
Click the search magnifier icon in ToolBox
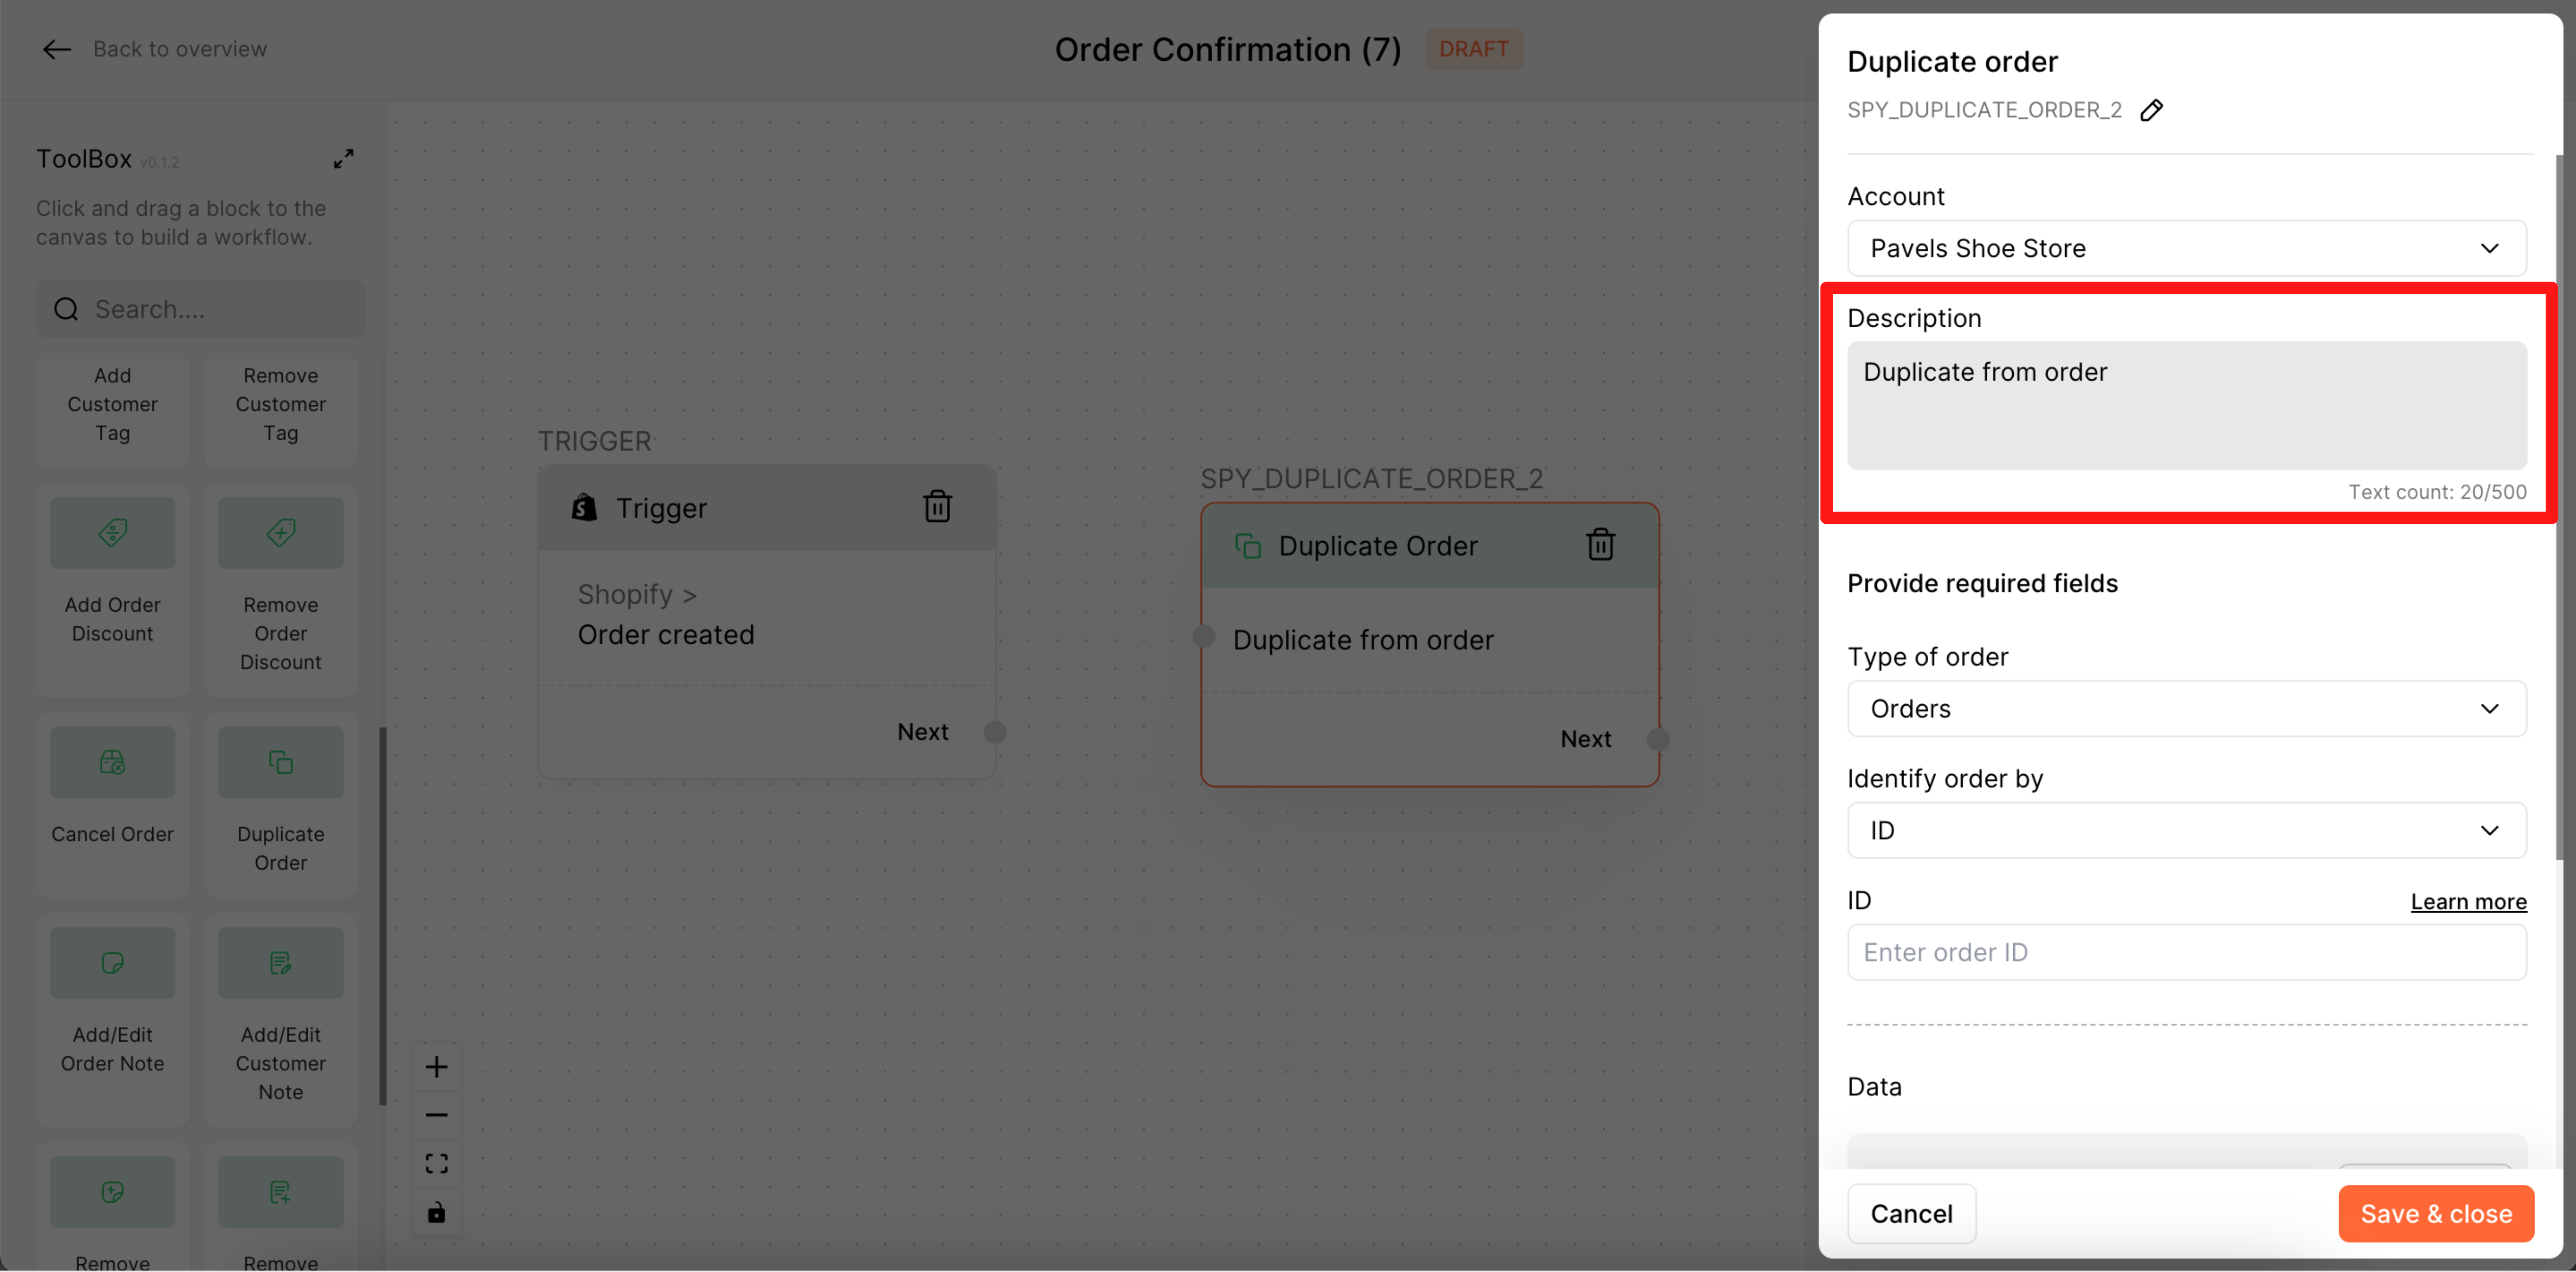pyautogui.click(x=66, y=309)
